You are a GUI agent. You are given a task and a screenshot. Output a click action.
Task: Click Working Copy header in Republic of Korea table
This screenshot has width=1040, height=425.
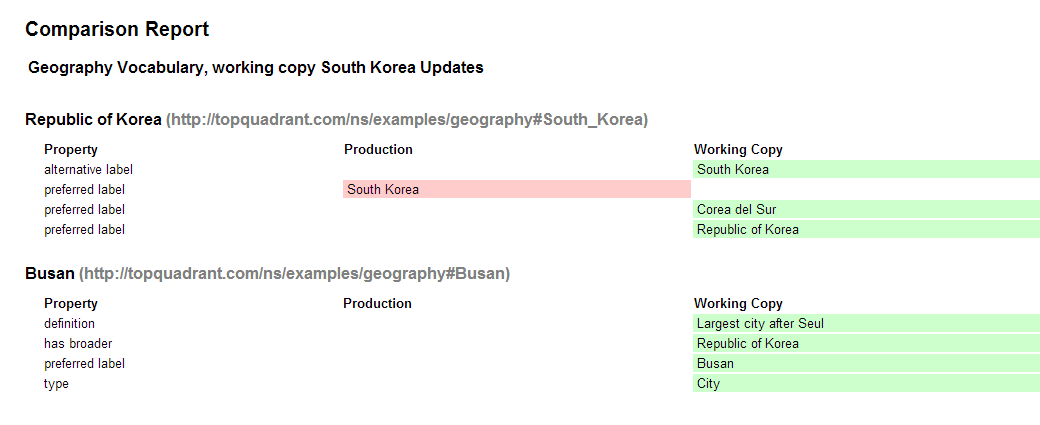pyautogui.click(x=738, y=150)
